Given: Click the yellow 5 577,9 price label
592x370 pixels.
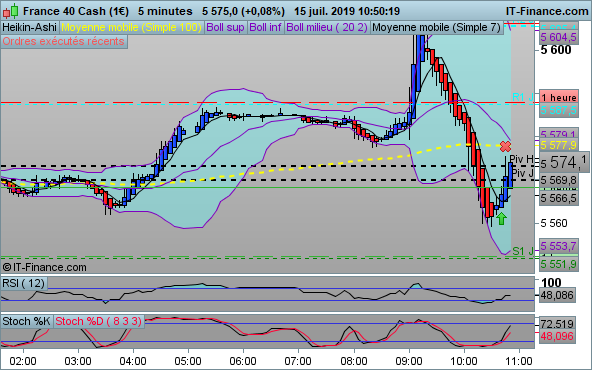Looking at the screenshot, I should coord(559,145).
